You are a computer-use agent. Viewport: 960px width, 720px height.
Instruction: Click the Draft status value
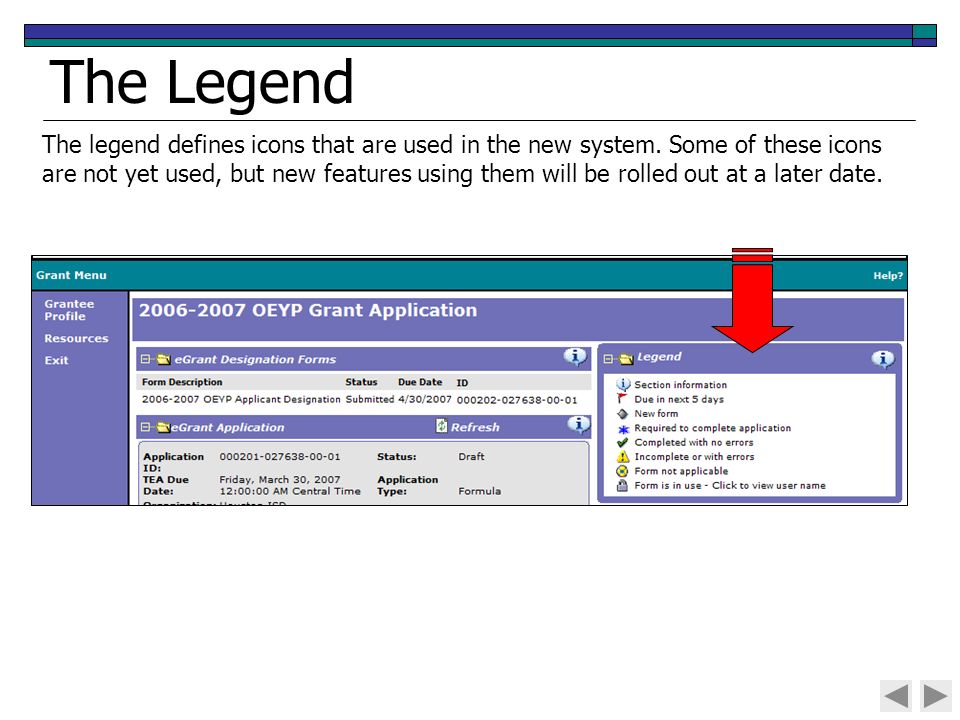471,456
